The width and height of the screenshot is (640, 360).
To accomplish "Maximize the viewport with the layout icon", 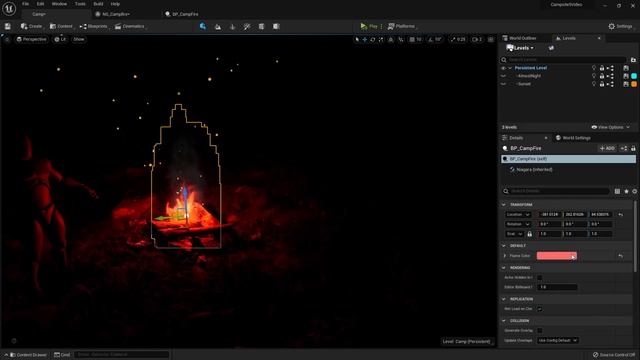I will pos(491,40).
